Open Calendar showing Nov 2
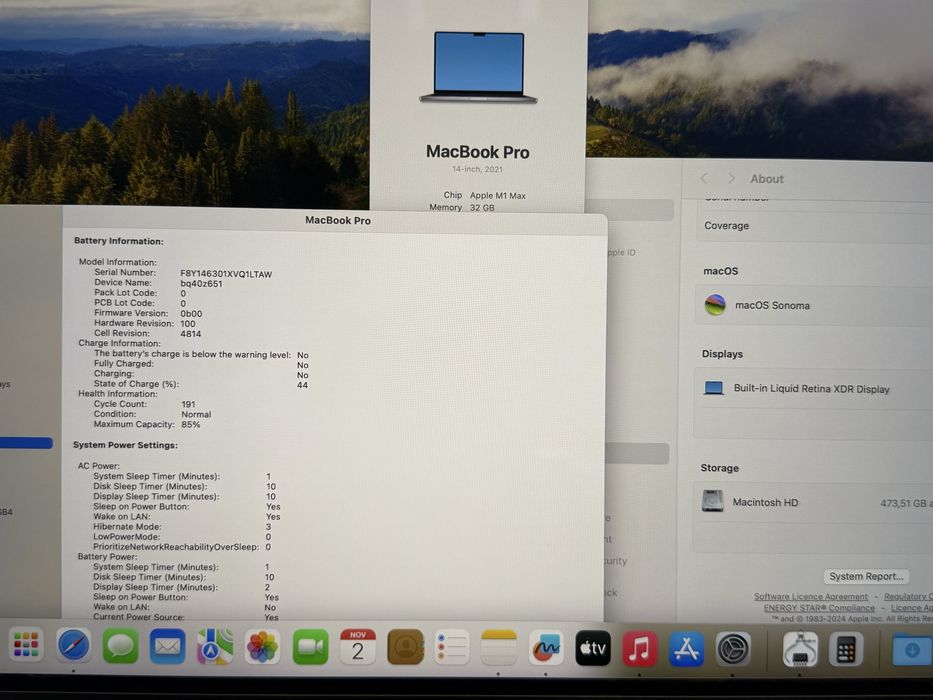This screenshot has width=933, height=700. (x=358, y=647)
